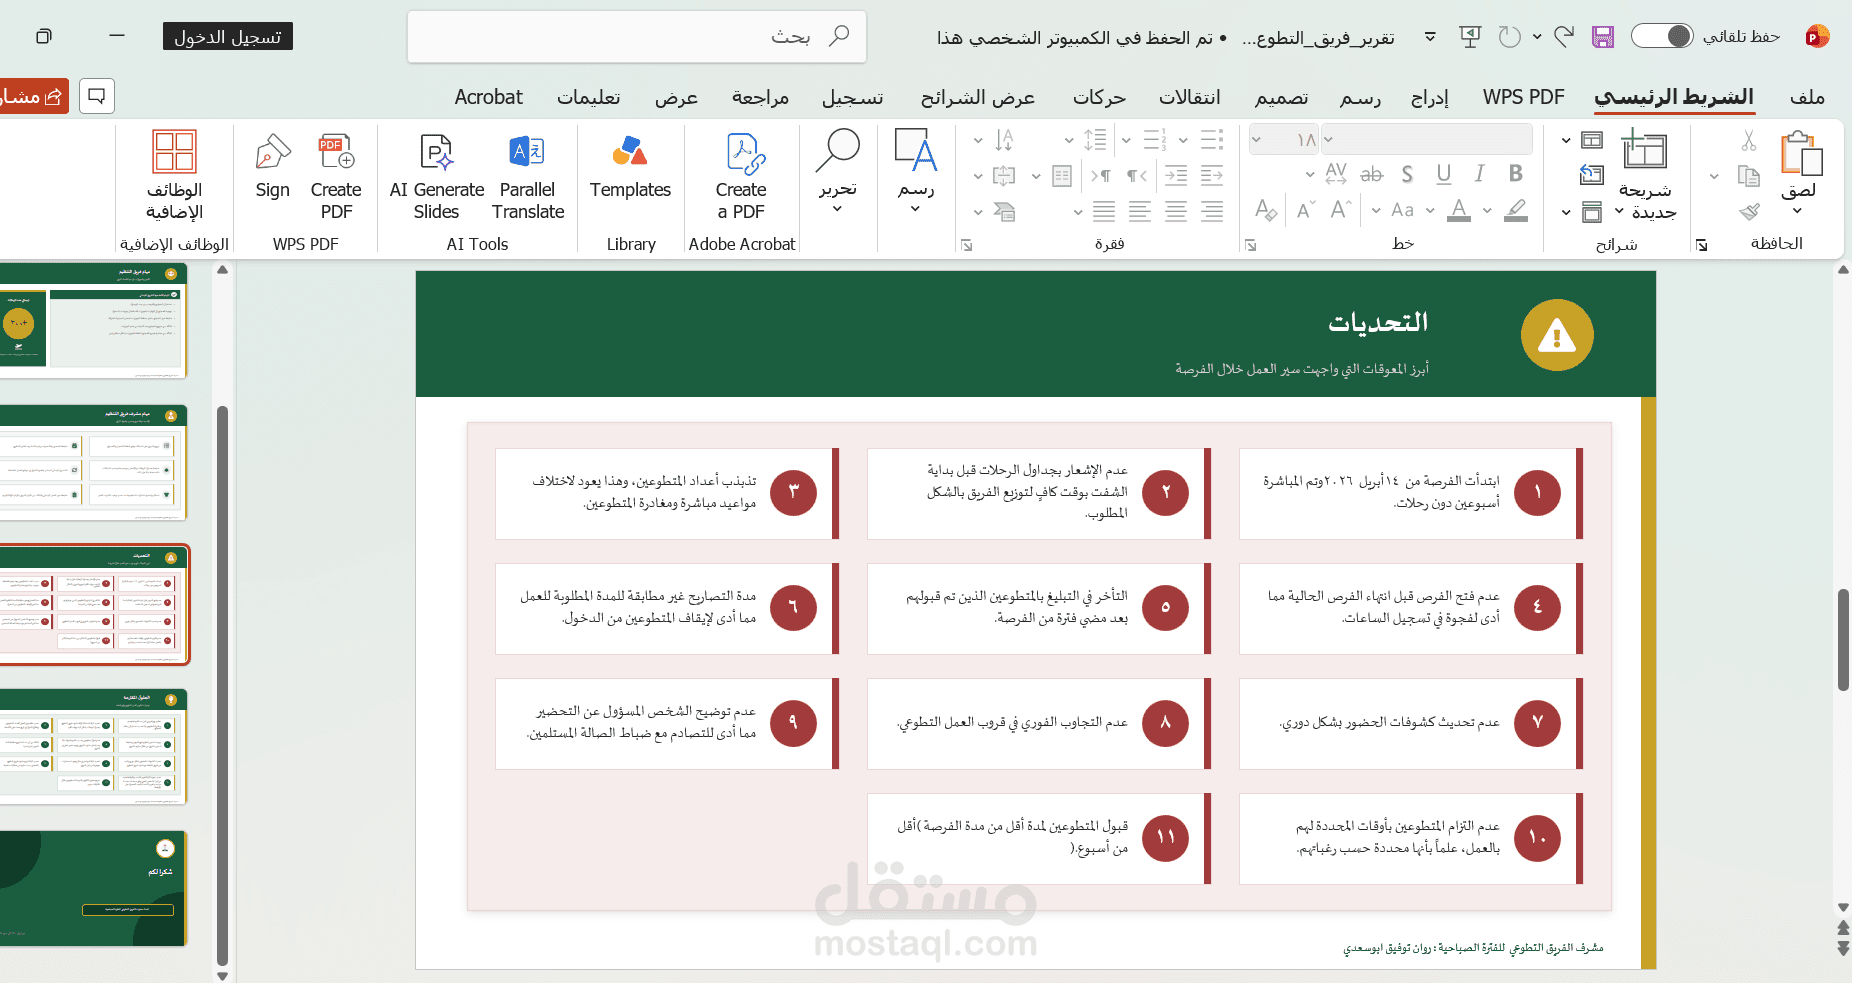Select the Format Painter brush icon

pos(1748,211)
